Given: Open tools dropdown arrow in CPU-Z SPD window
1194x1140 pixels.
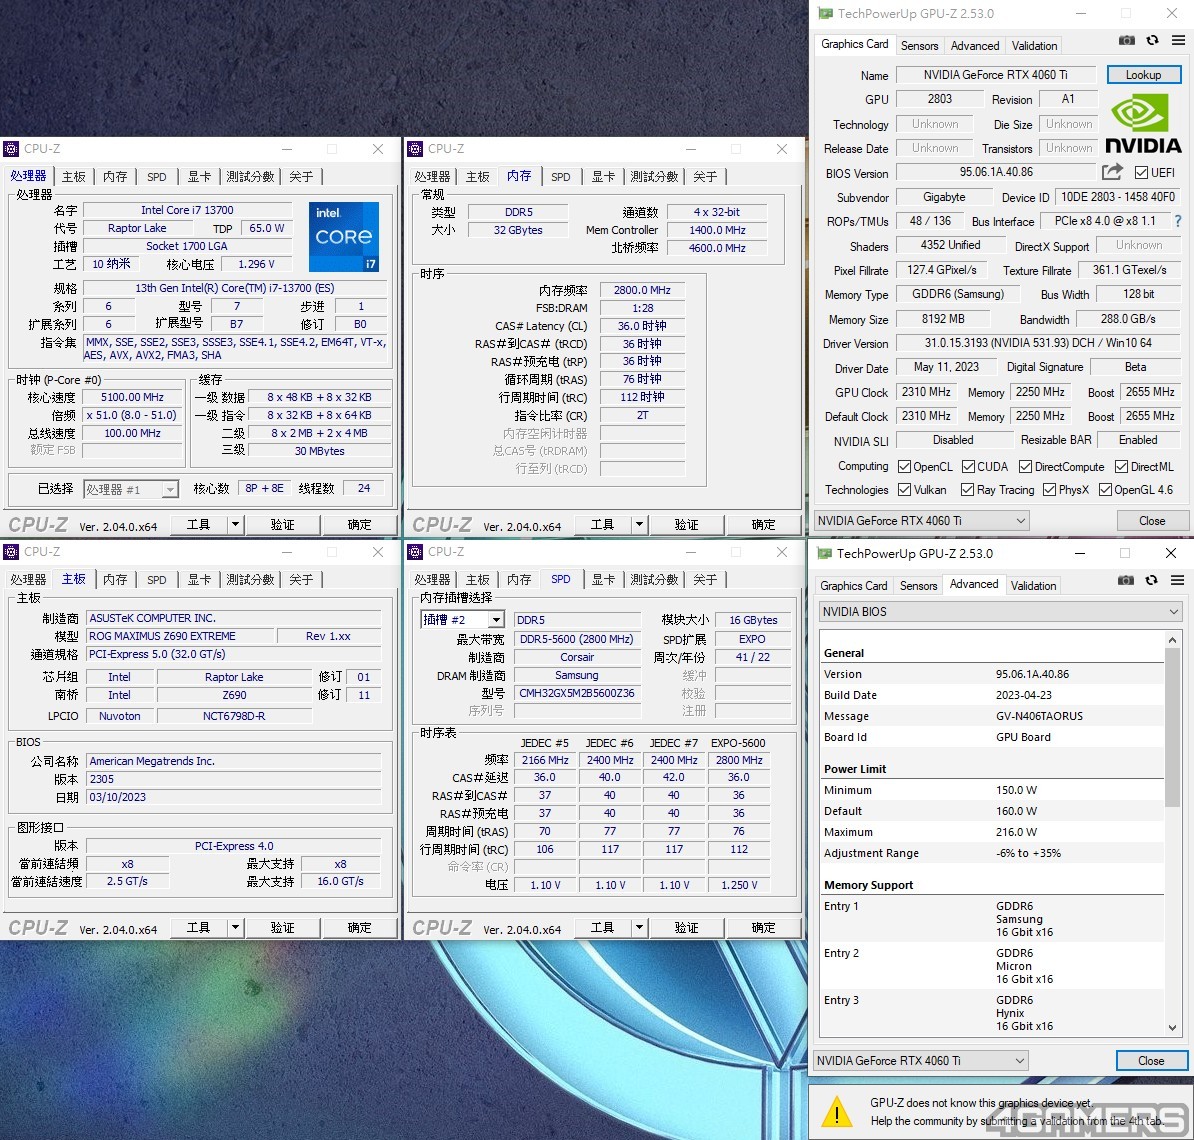Looking at the screenshot, I should click(x=640, y=927).
